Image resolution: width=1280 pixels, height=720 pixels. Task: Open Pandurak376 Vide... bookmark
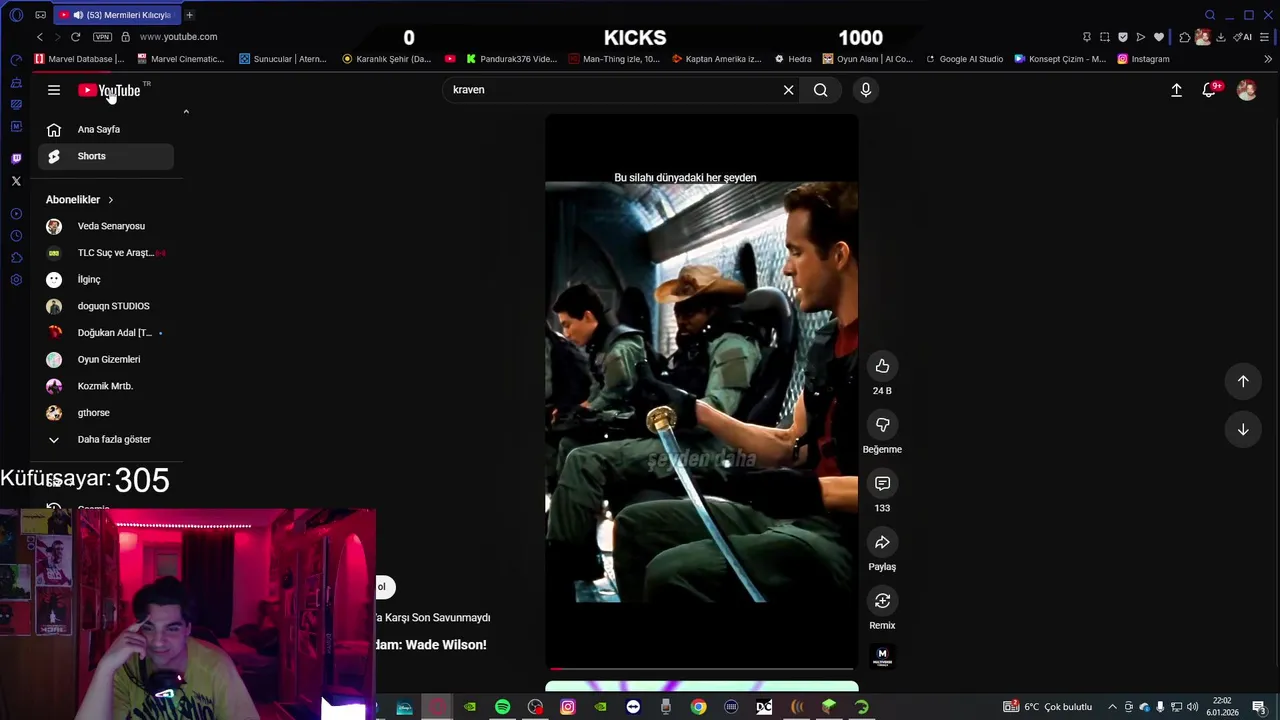511,59
